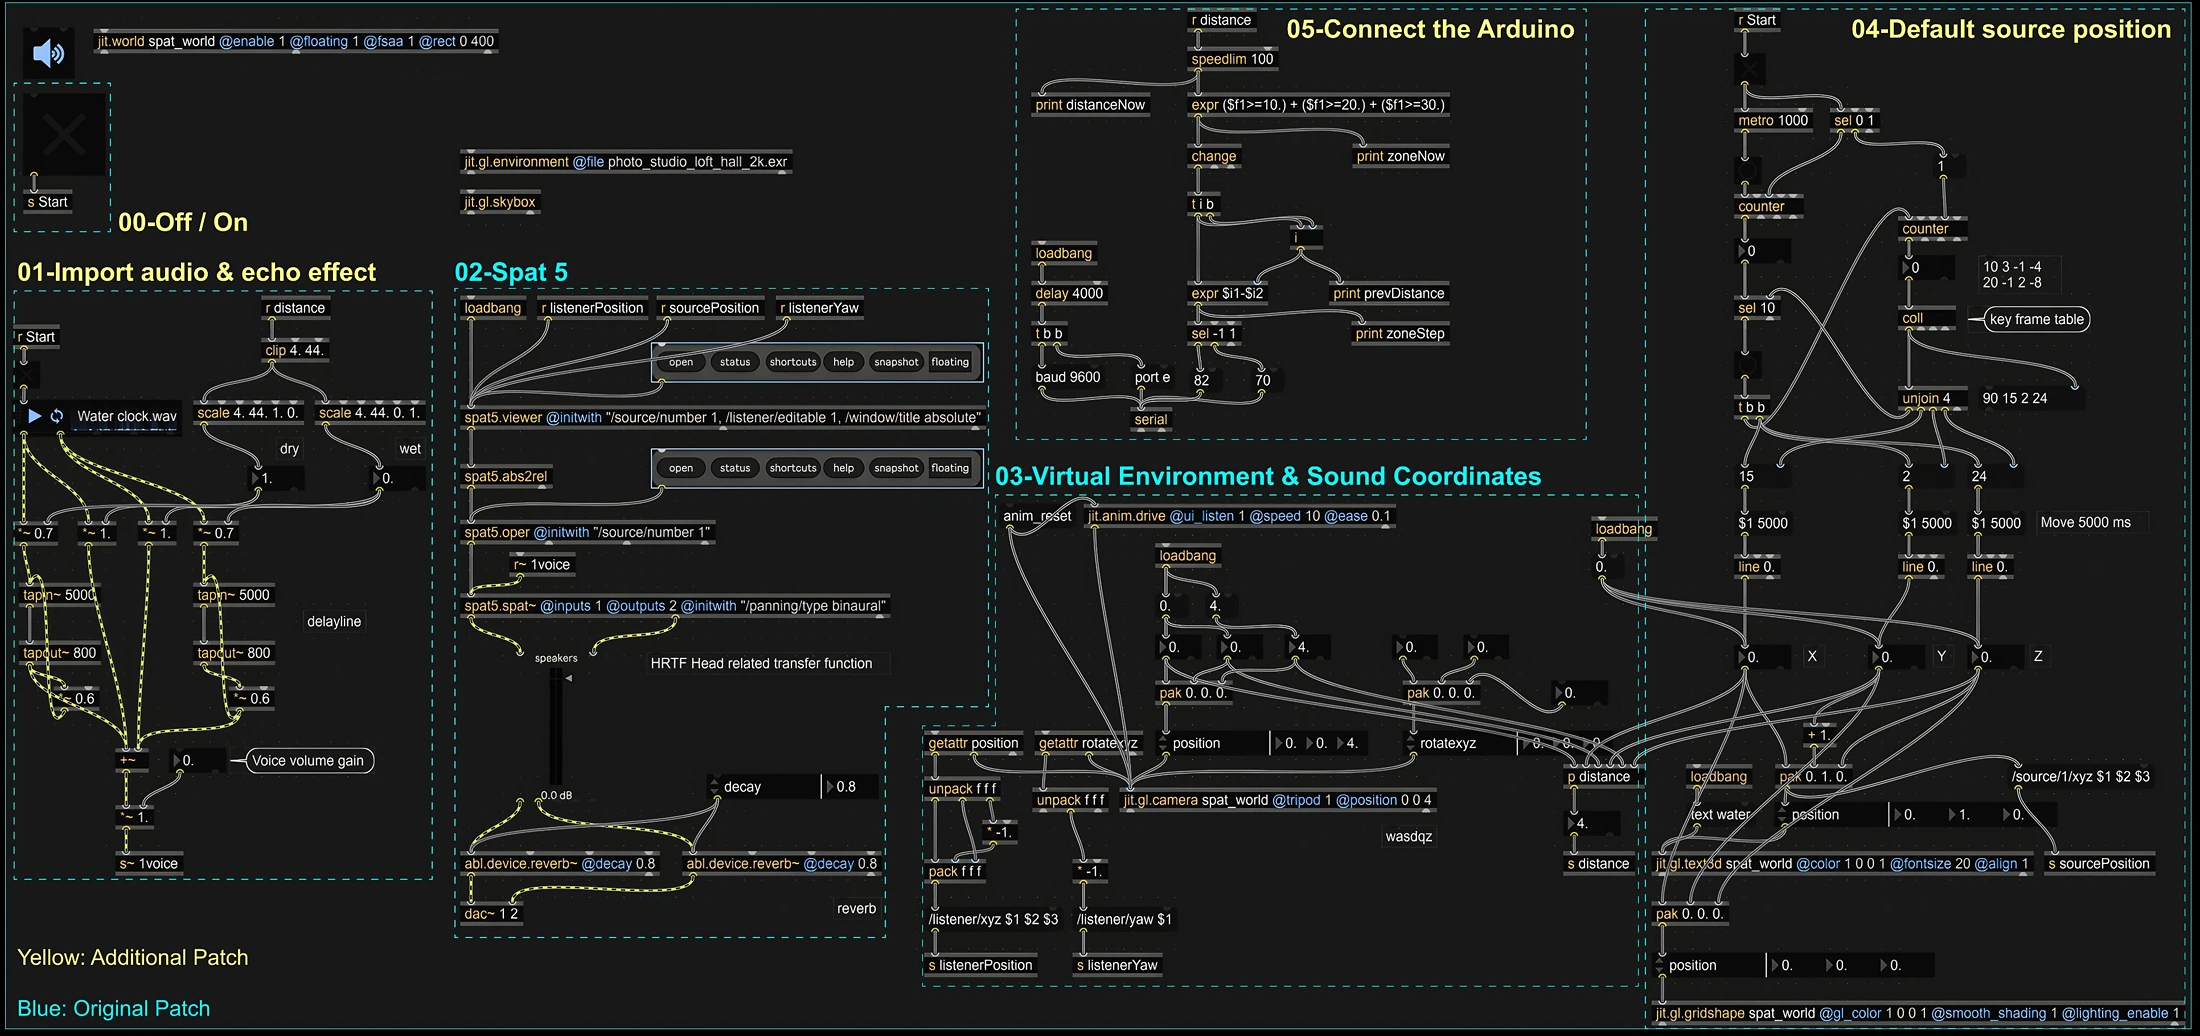The height and width of the screenshot is (1036, 2200).
Task: Select the speedlim 100 object
Action: 1232,59
